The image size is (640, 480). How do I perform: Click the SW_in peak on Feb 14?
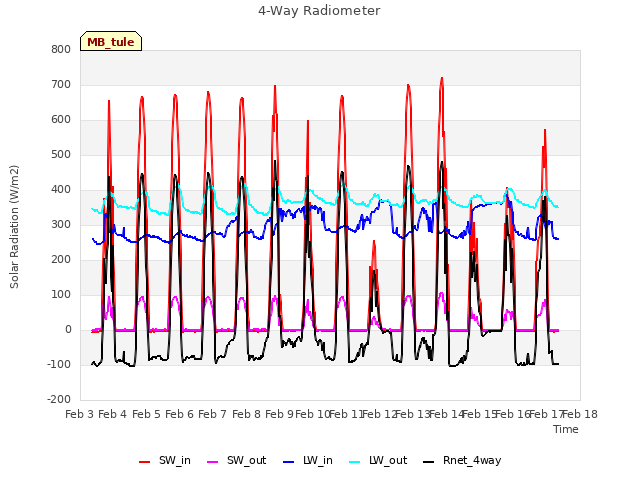(442, 78)
